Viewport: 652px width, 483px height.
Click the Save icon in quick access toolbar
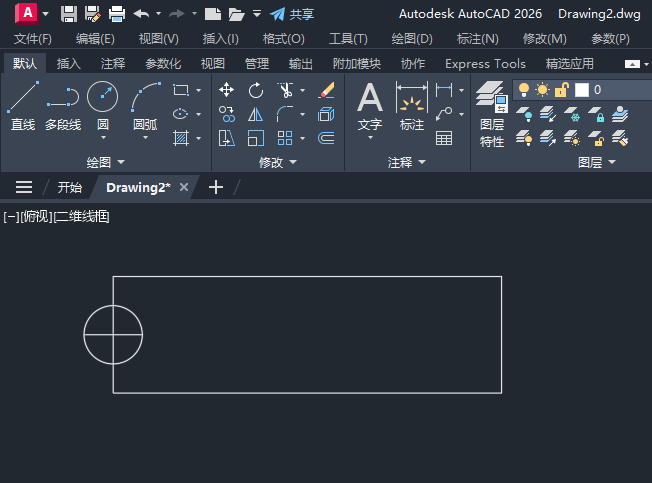(69, 14)
